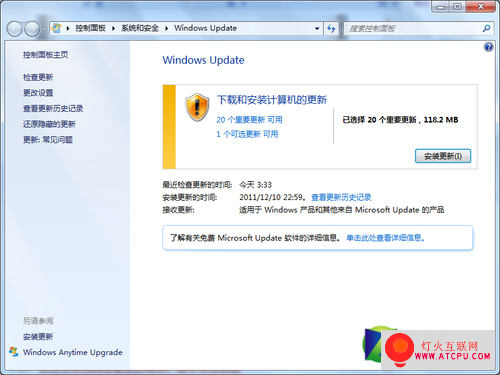Open 更改设置 in the left sidebar

(38, 93)
